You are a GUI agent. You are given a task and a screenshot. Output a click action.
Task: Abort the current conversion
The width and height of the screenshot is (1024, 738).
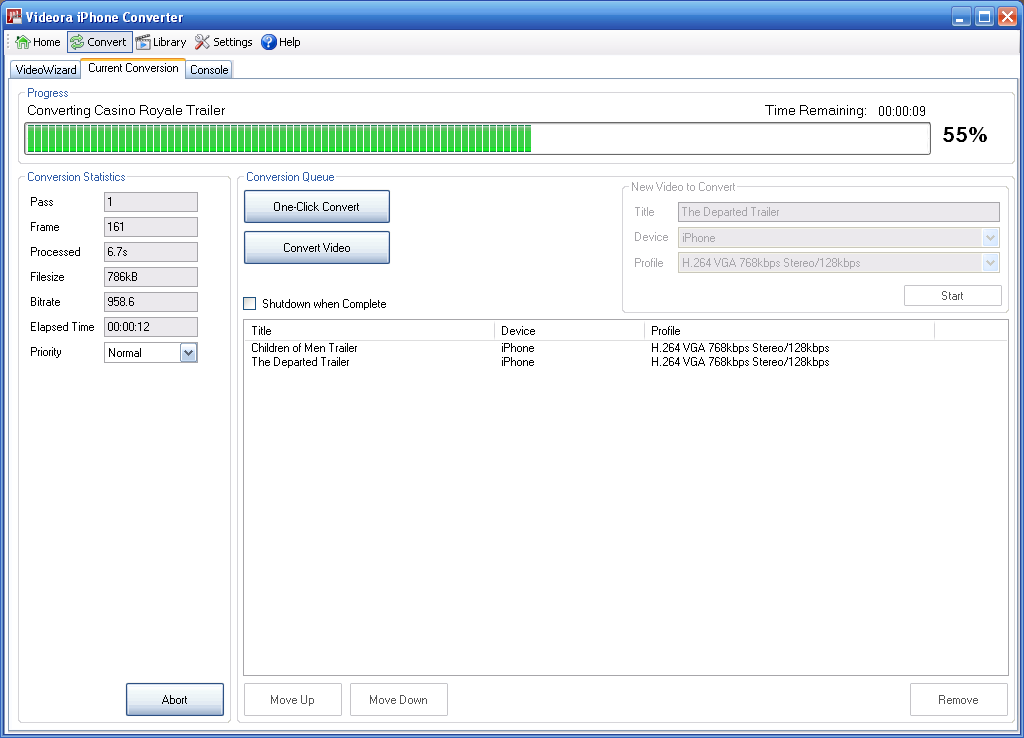174,700
